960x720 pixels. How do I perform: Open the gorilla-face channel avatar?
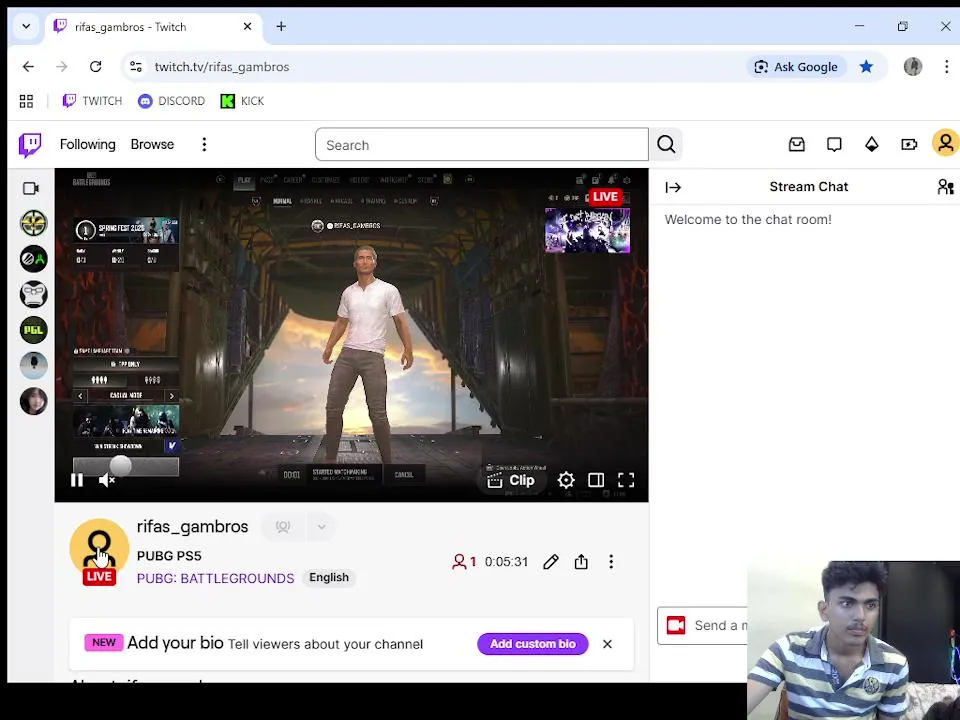tap(34, 294)
